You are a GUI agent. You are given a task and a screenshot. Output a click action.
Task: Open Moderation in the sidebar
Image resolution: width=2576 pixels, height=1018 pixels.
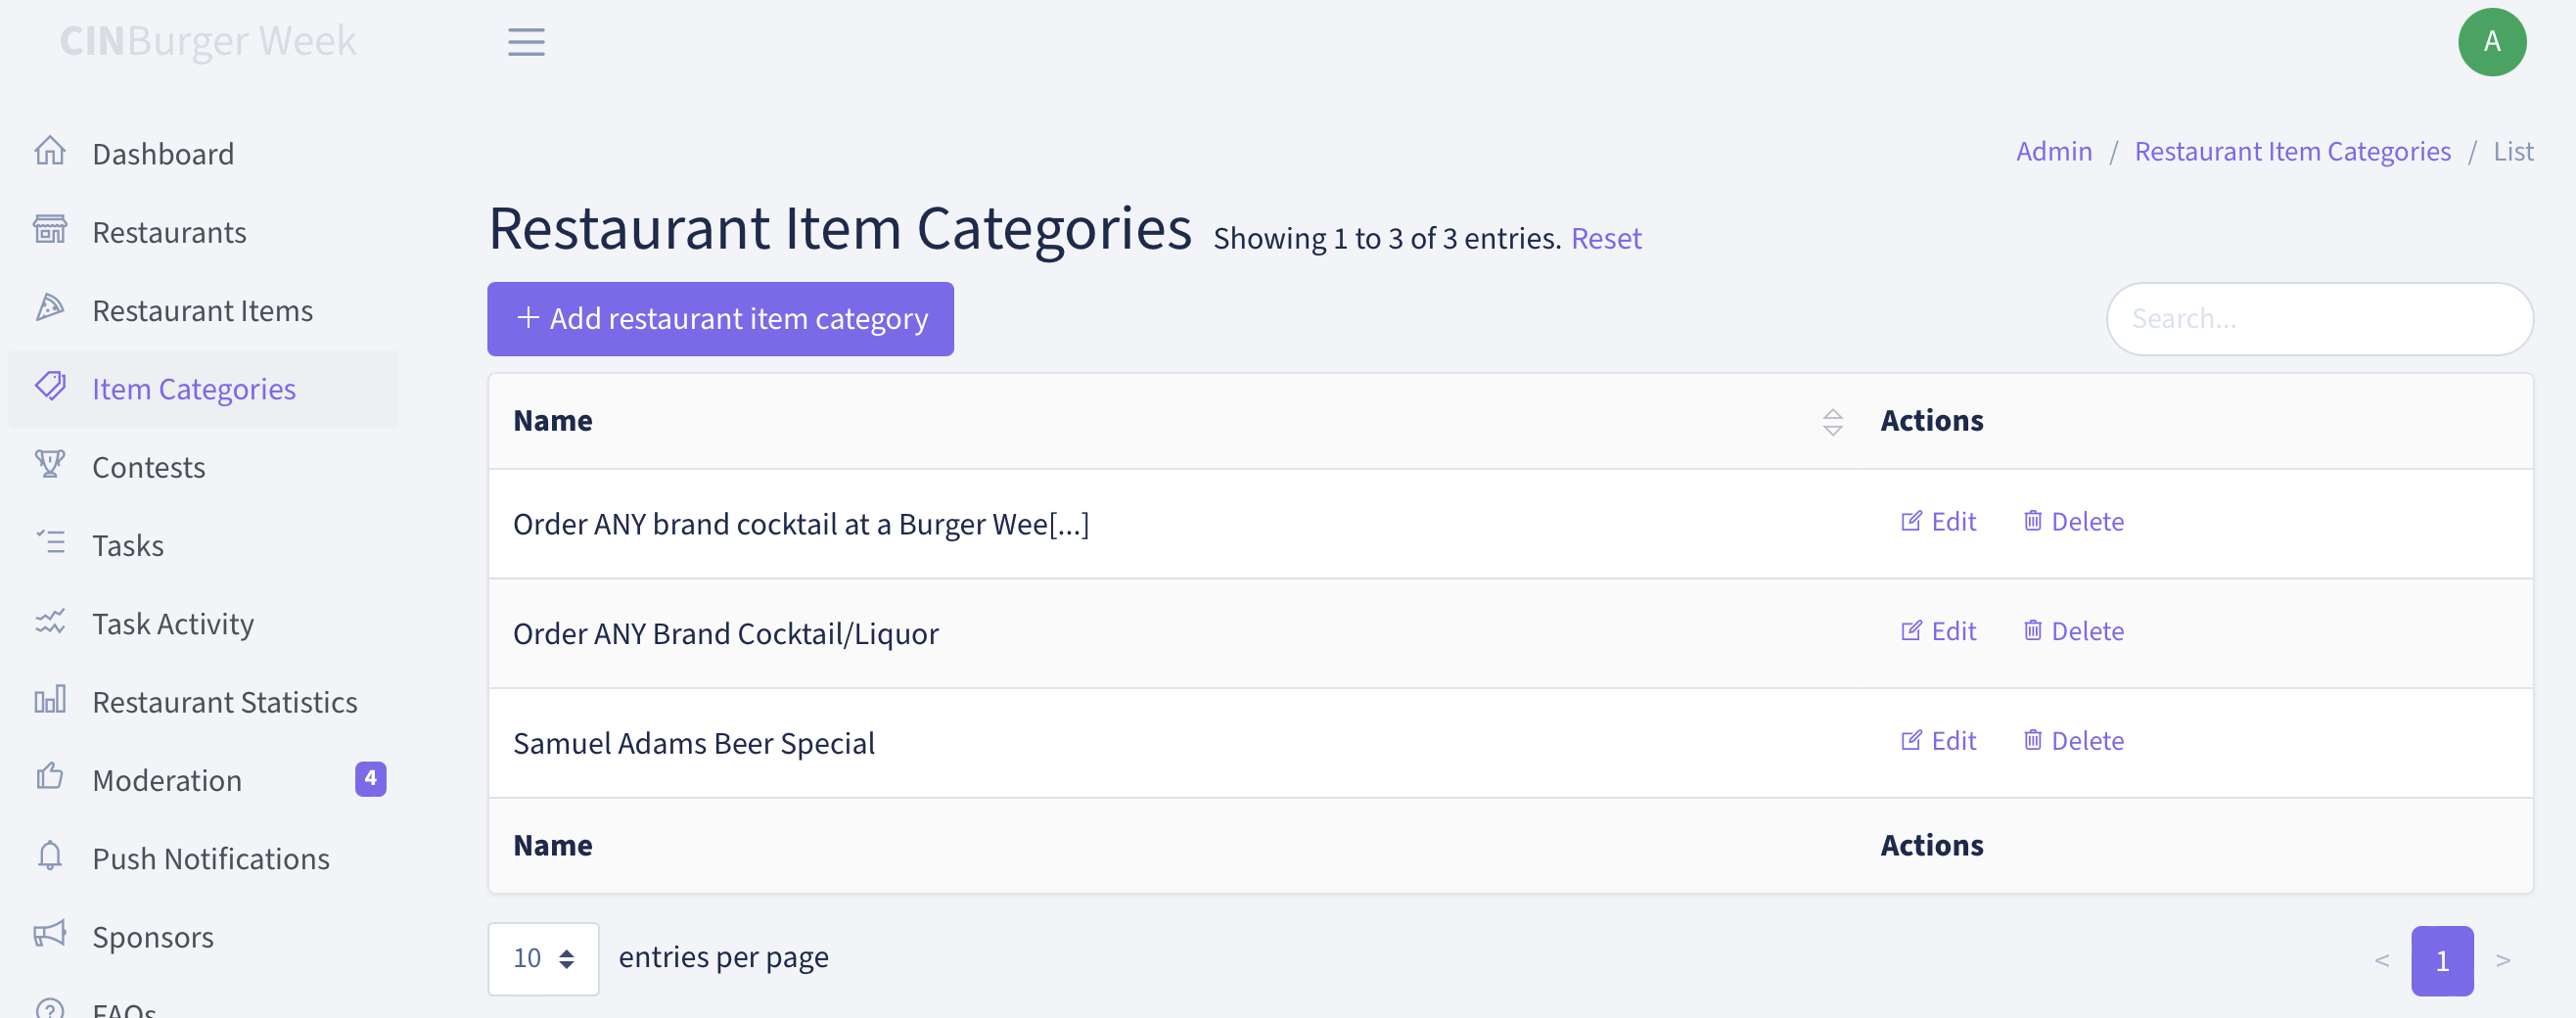click(x=167, y=780)
